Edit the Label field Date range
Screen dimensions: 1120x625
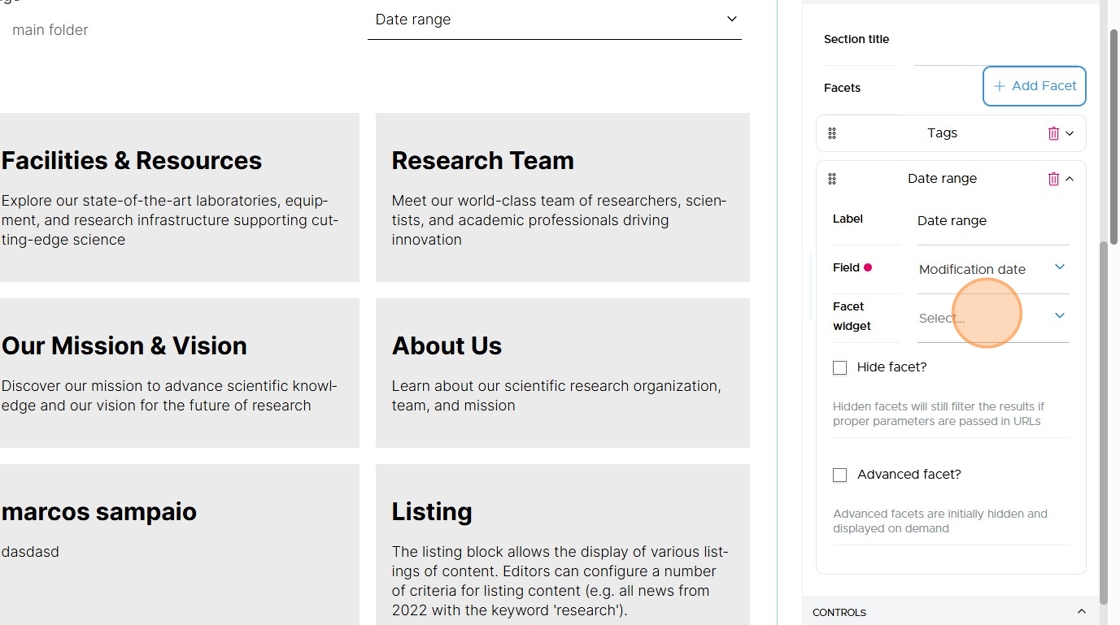pyautogui.click(x=993, y=221)
